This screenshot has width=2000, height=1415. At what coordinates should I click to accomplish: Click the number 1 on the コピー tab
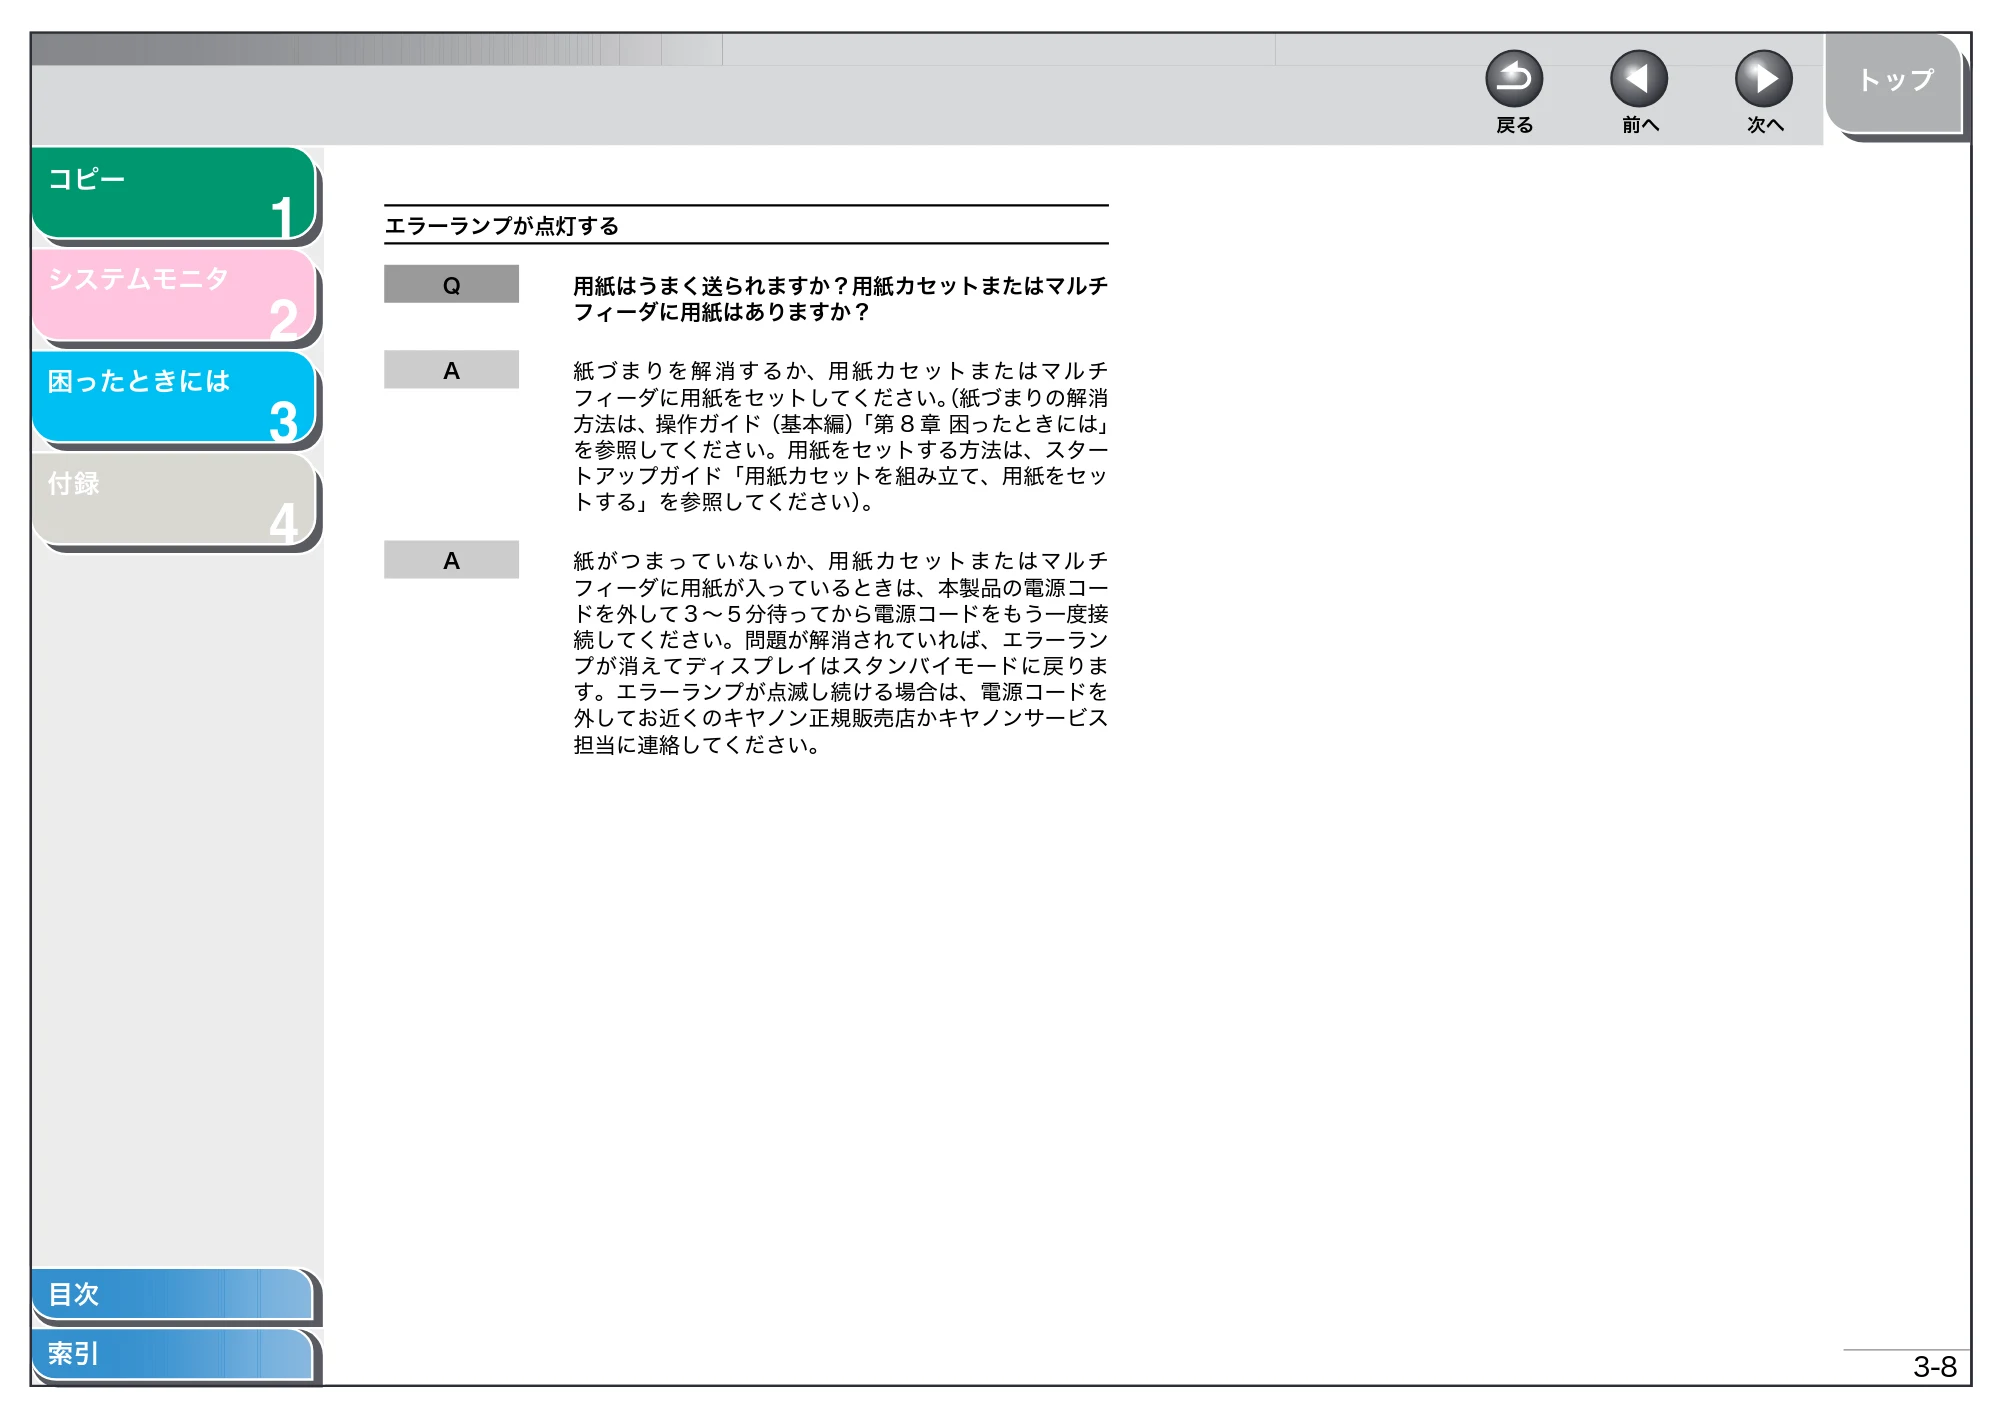282,217
